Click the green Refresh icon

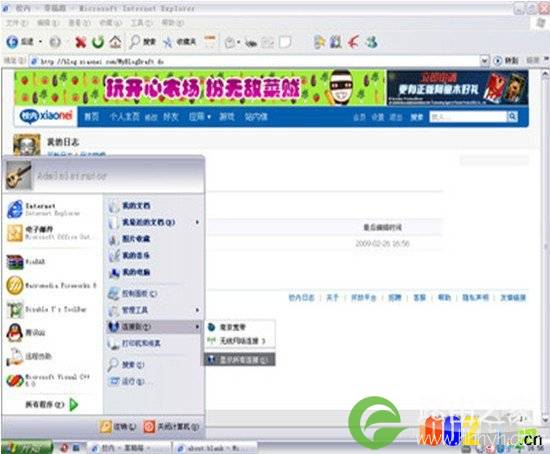pos(98,42)
